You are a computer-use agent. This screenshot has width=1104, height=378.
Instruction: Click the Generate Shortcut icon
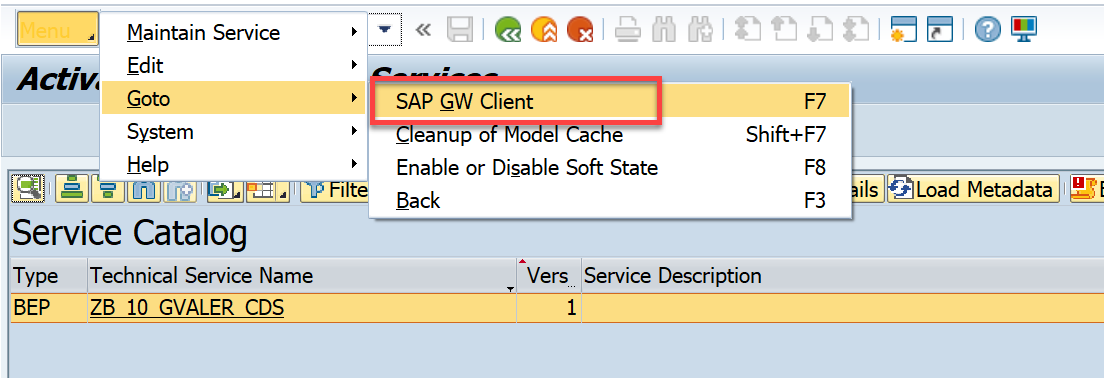(939, 30)
